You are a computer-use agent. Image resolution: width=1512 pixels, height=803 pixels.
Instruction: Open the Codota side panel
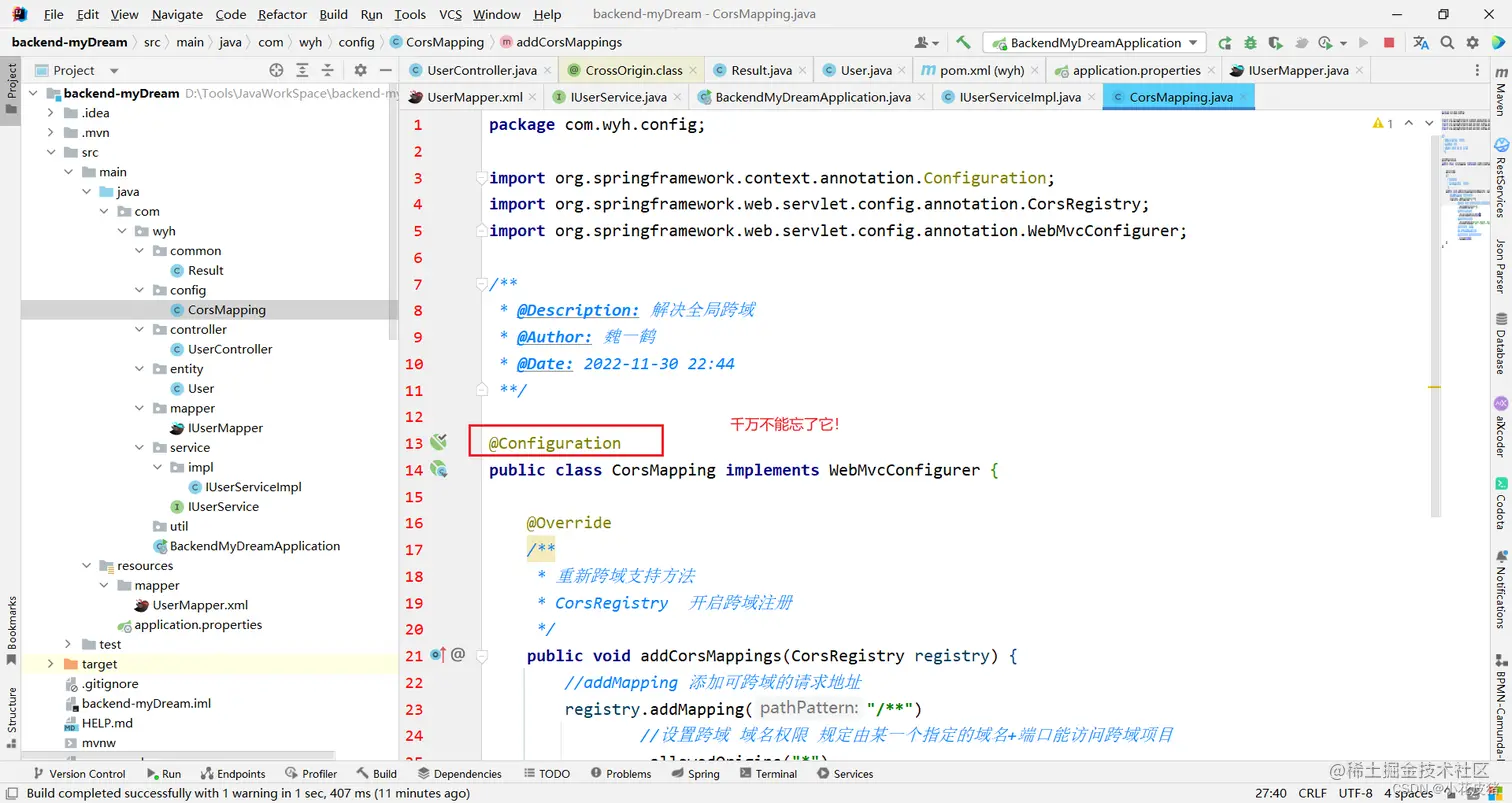click(1500, 506)
